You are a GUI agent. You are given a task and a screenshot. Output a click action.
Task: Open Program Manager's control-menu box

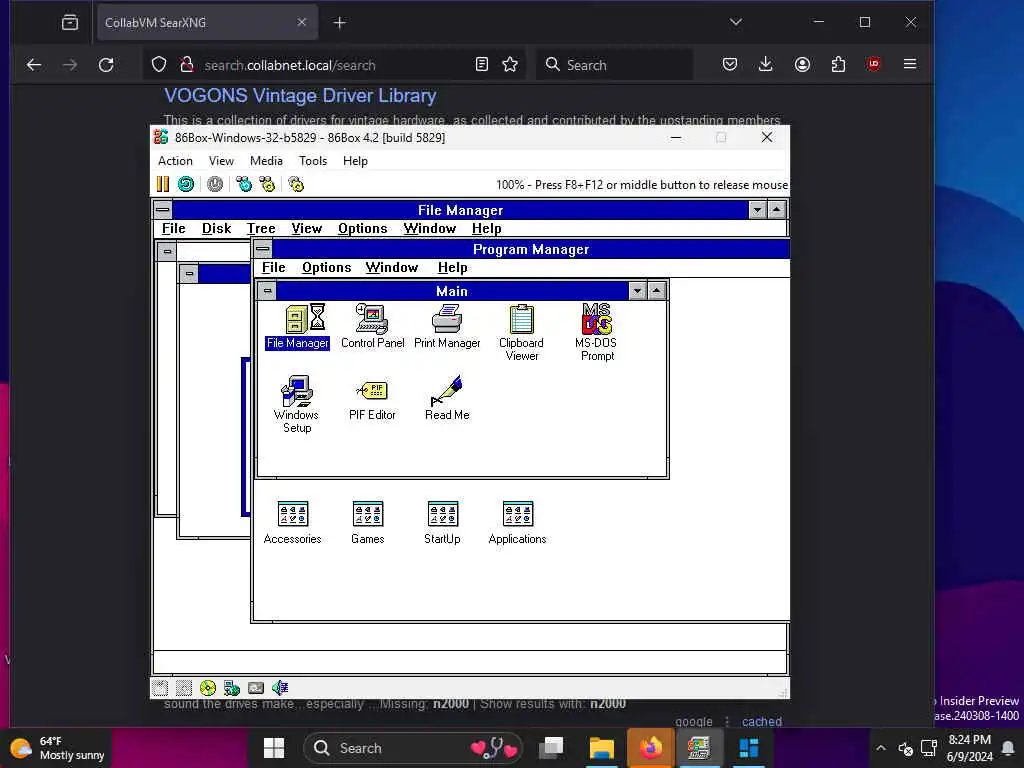(x=263, y=249)
